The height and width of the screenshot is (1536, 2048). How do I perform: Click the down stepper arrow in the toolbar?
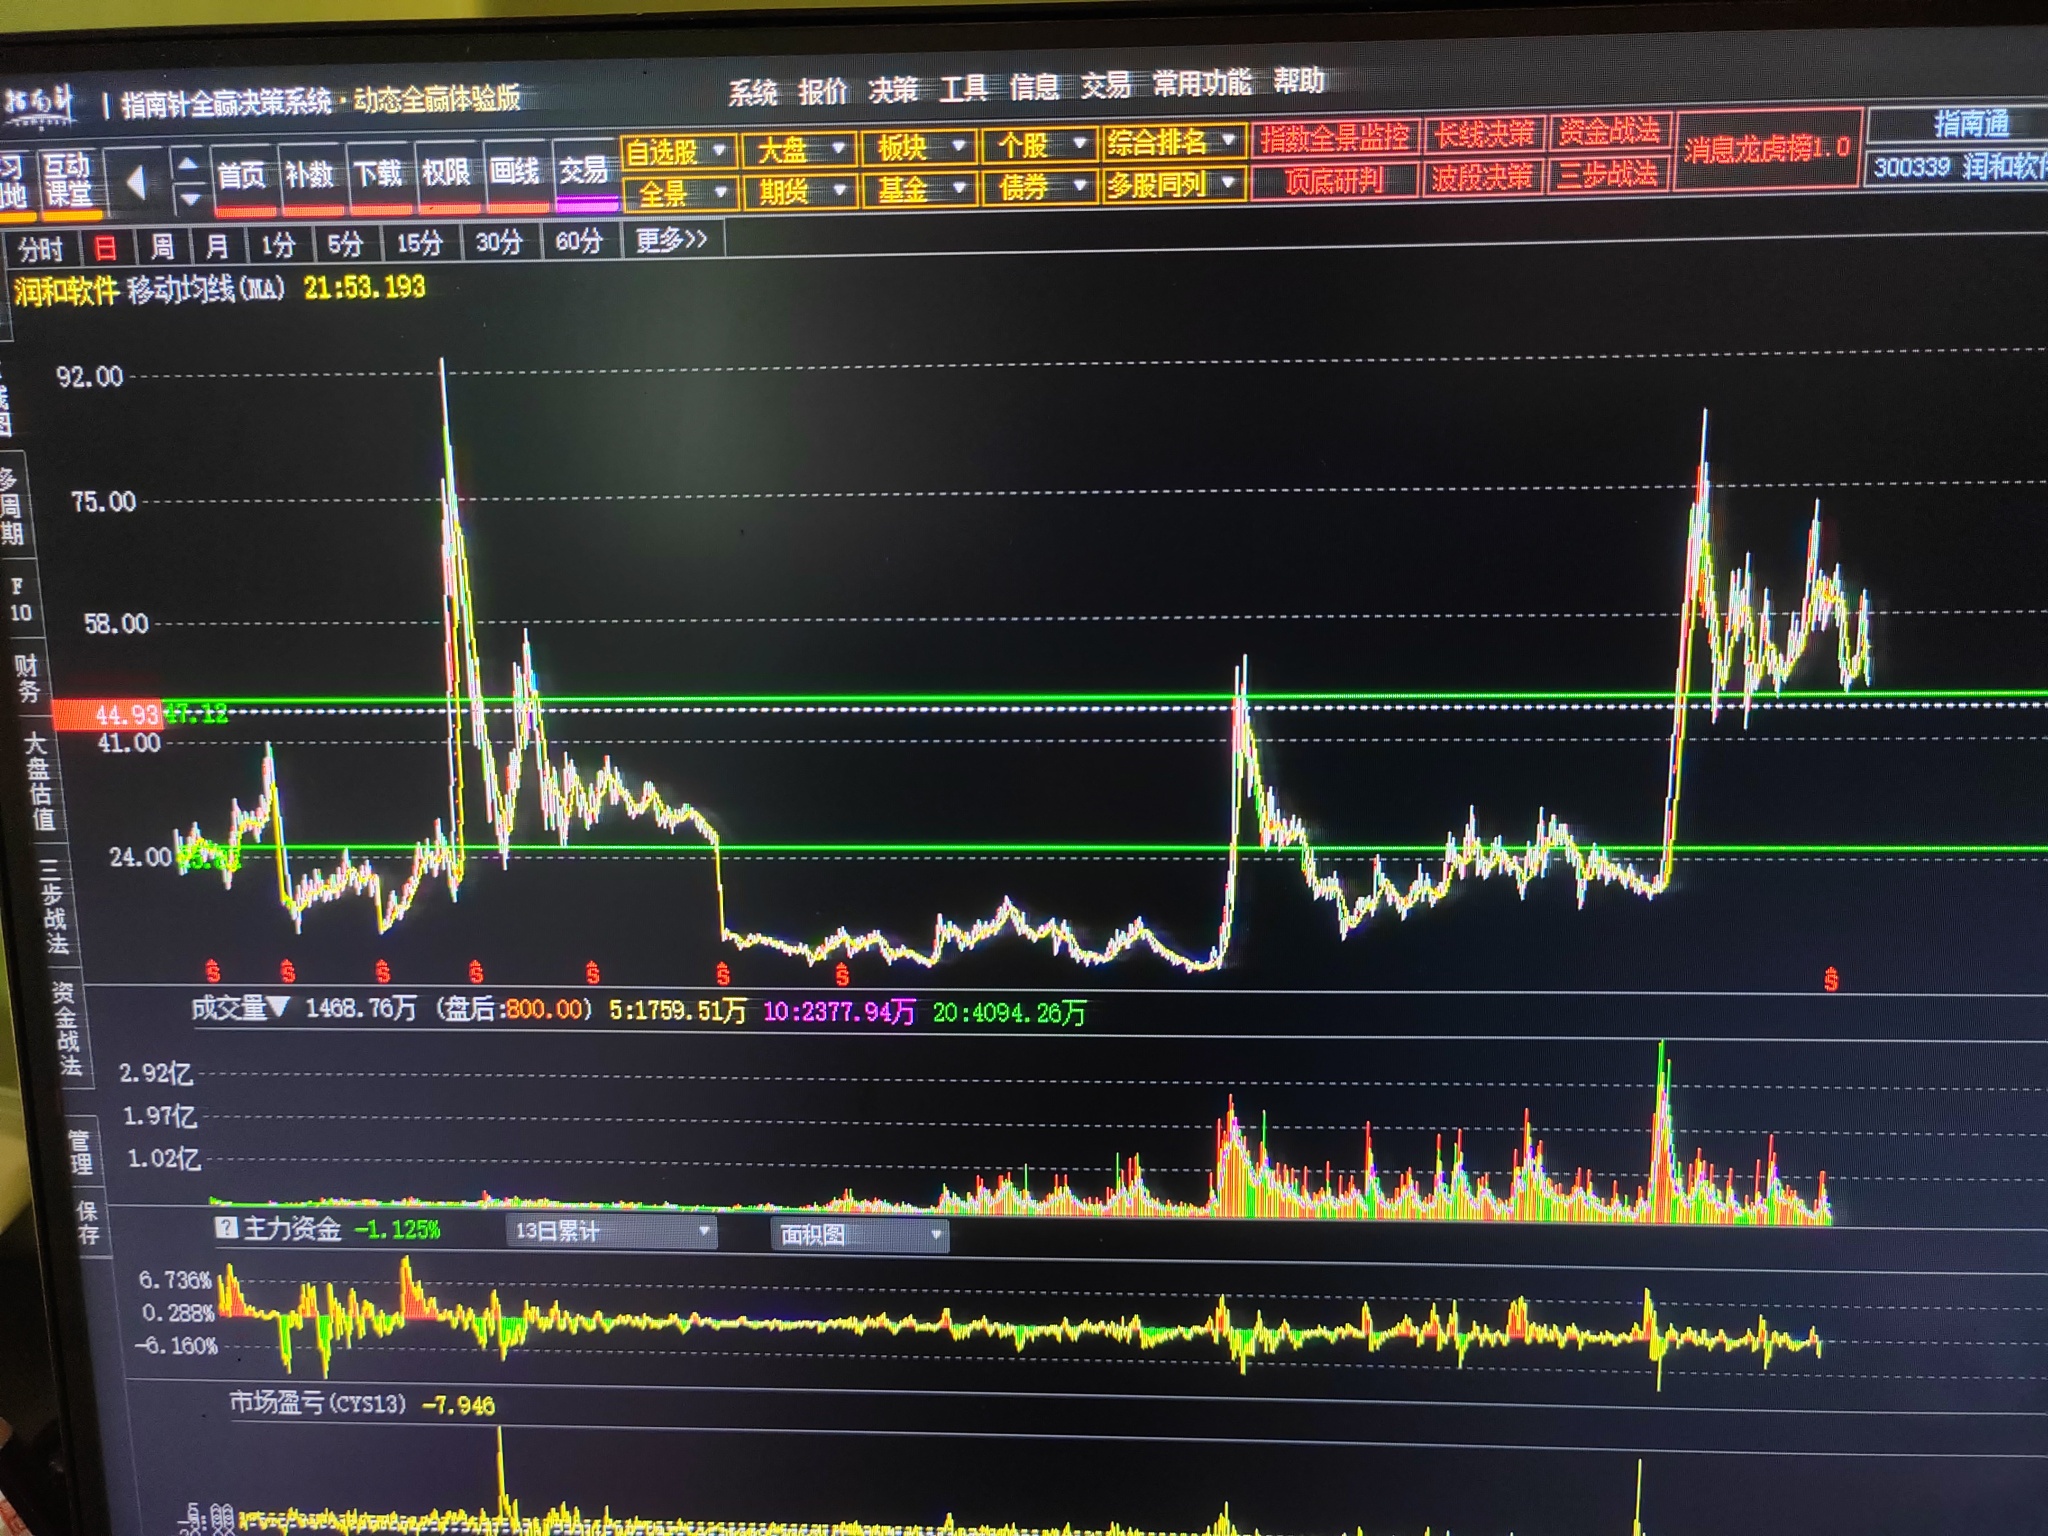coord(188,198)
